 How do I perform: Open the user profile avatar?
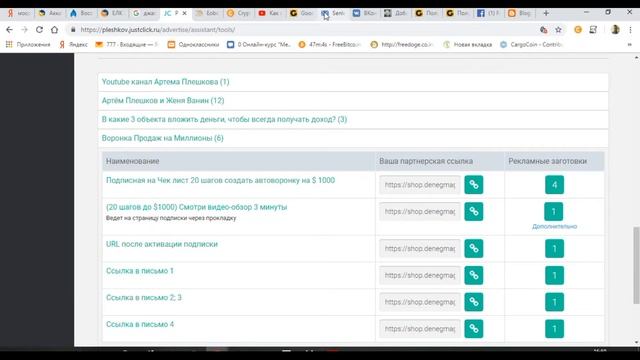(615, 29)
